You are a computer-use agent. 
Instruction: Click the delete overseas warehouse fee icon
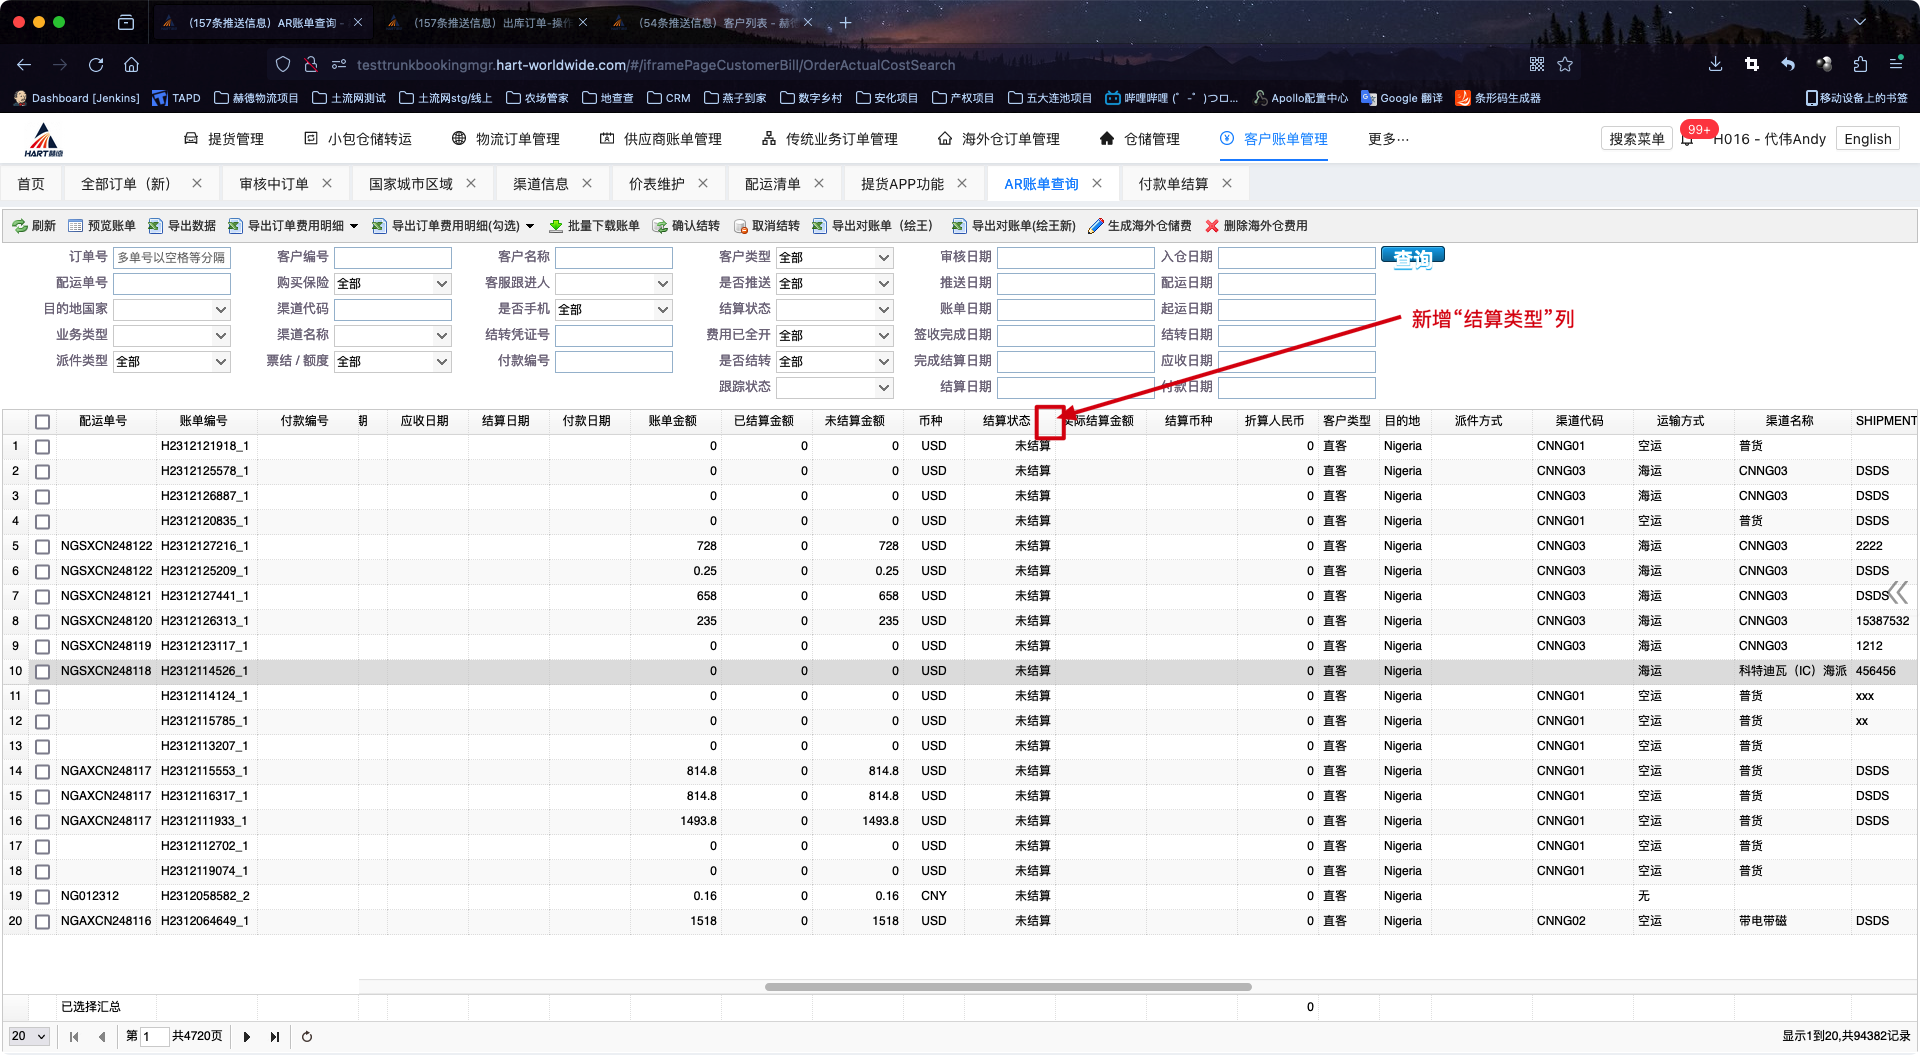1212,226
